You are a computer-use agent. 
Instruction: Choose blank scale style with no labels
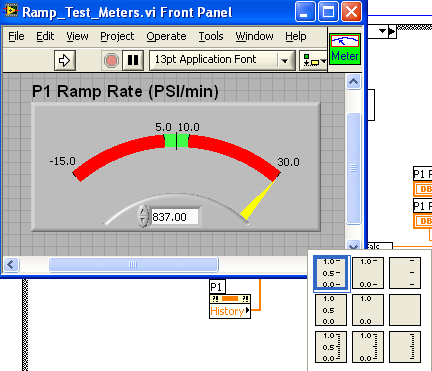pyautogui.click(x=405, y=310)
